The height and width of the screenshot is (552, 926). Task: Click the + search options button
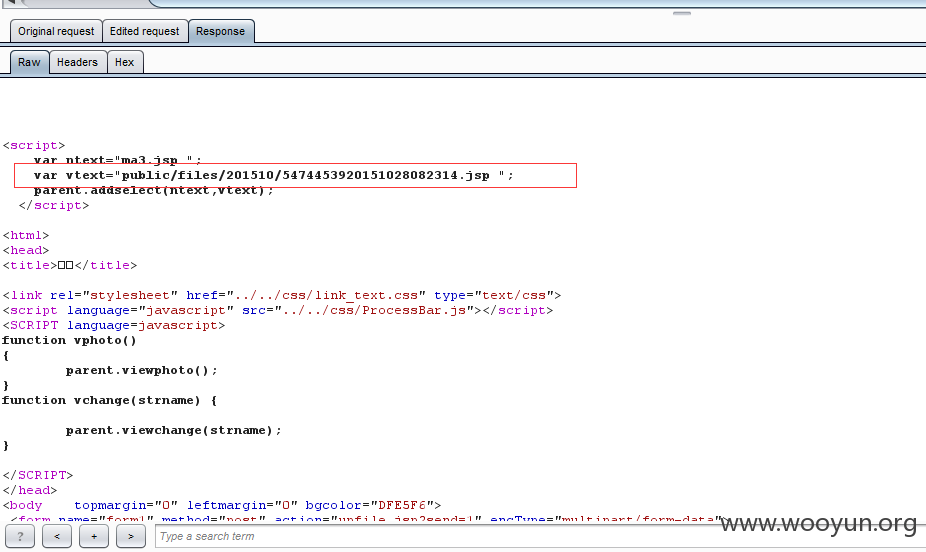coord(94,536)
